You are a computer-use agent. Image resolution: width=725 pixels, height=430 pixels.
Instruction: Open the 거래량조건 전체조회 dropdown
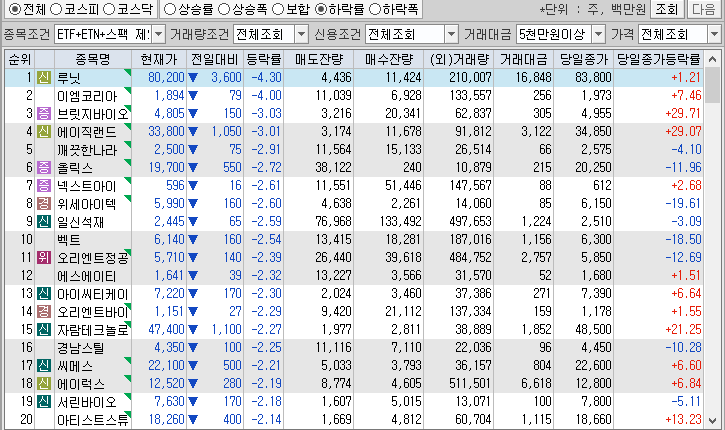click(301, 34)
